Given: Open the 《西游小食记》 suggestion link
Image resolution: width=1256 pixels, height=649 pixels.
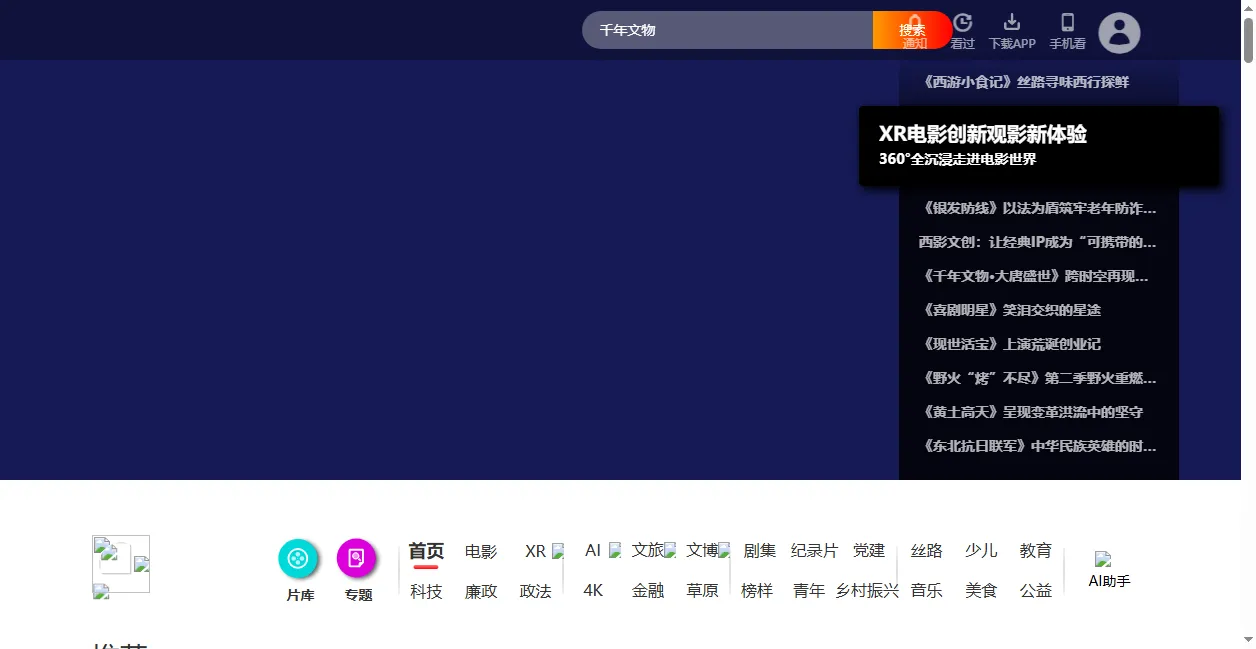Looking at the screenshot, I should tap(1027, 81).
